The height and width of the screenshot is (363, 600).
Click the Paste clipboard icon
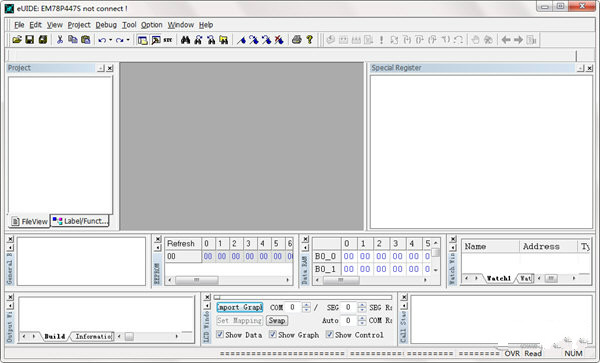(x=86, y=39)
